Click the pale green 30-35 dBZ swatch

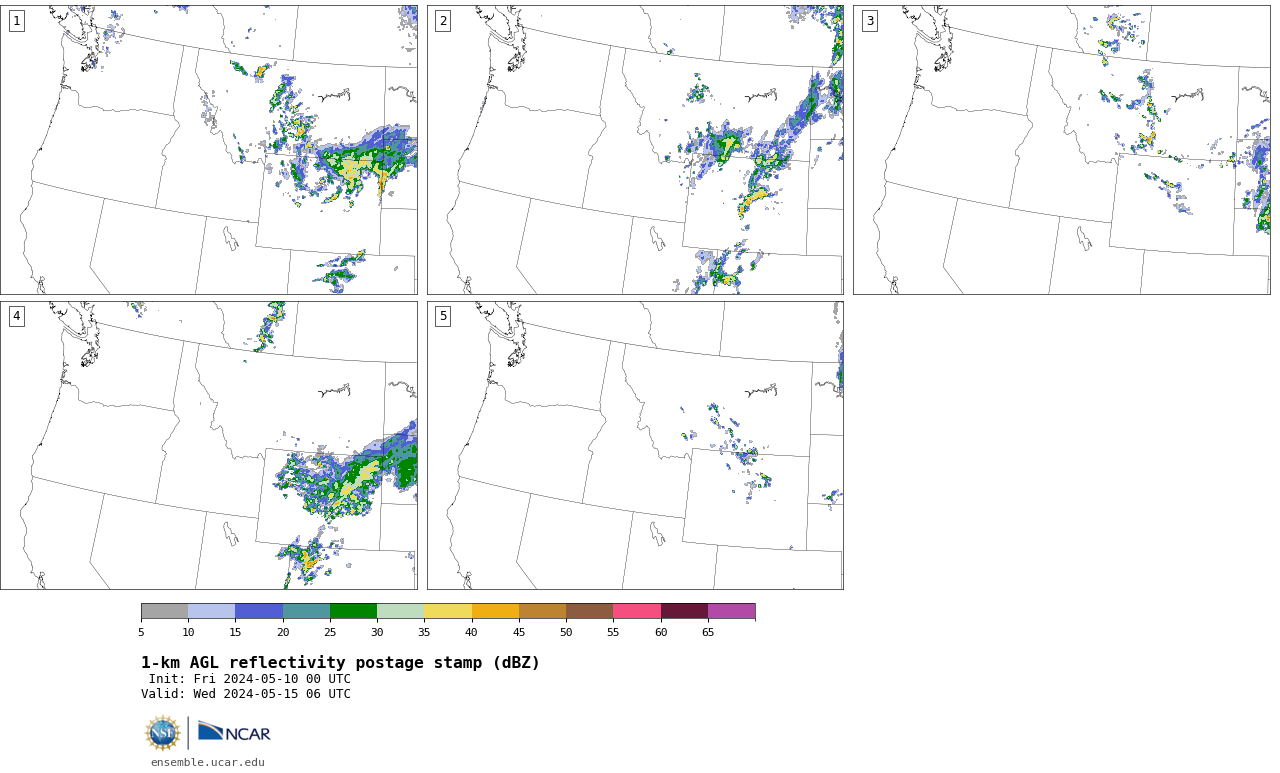click(x=401, y=611)
